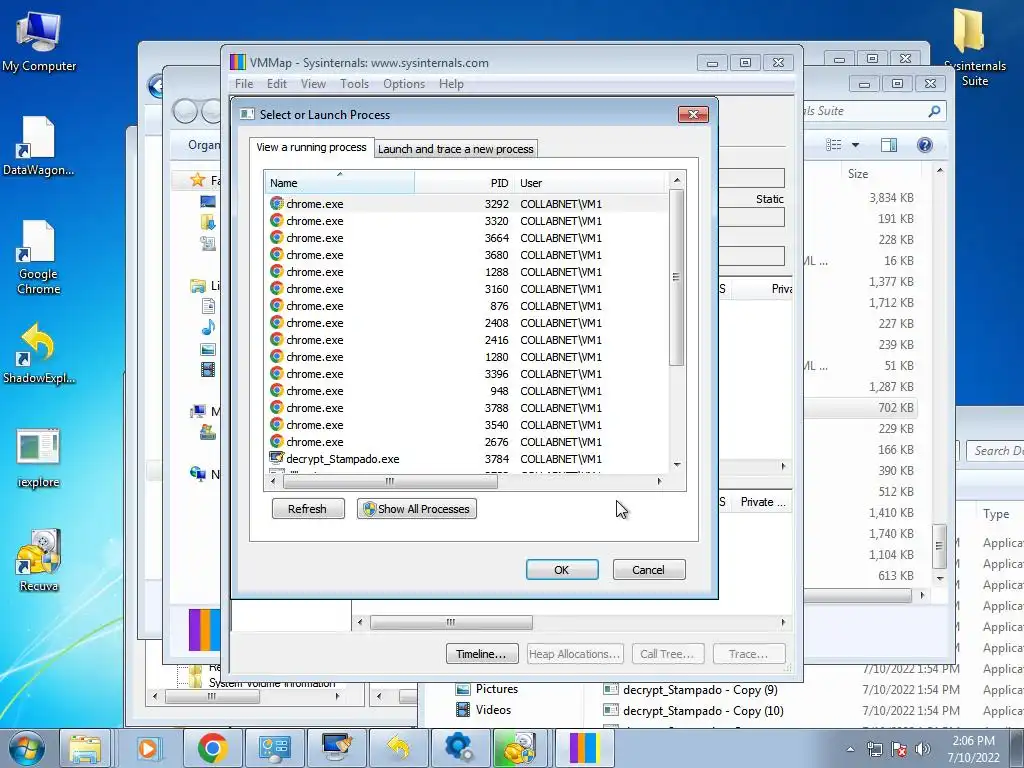Open the VMMap Help menu
Image resolution: width=1024 pixels, height=768 pixels.
point(451,84)
